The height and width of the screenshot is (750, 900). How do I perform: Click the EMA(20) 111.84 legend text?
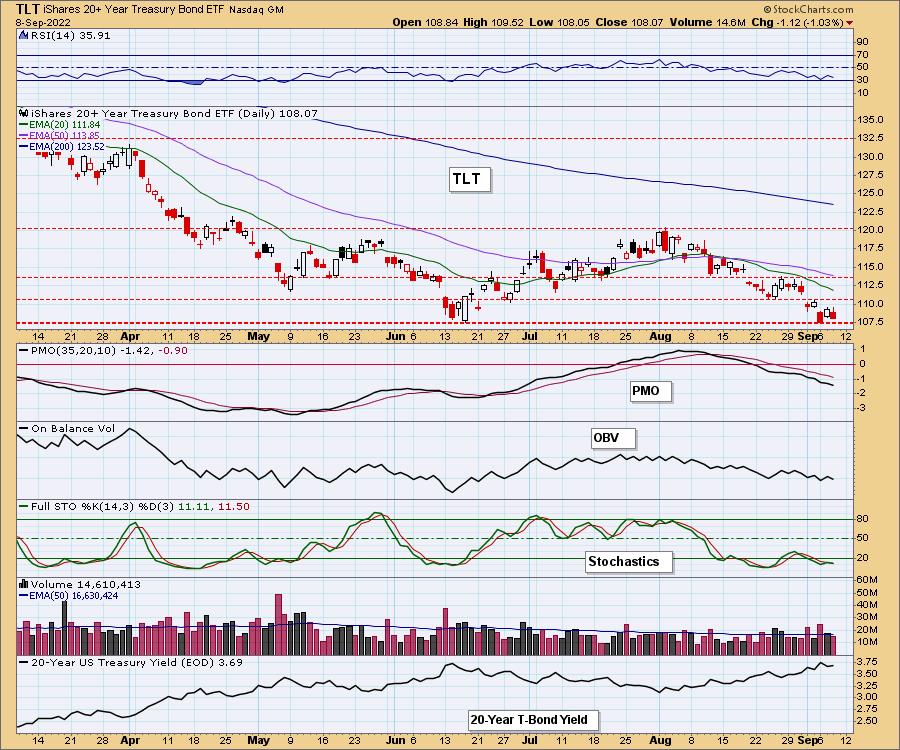[64, 125]
